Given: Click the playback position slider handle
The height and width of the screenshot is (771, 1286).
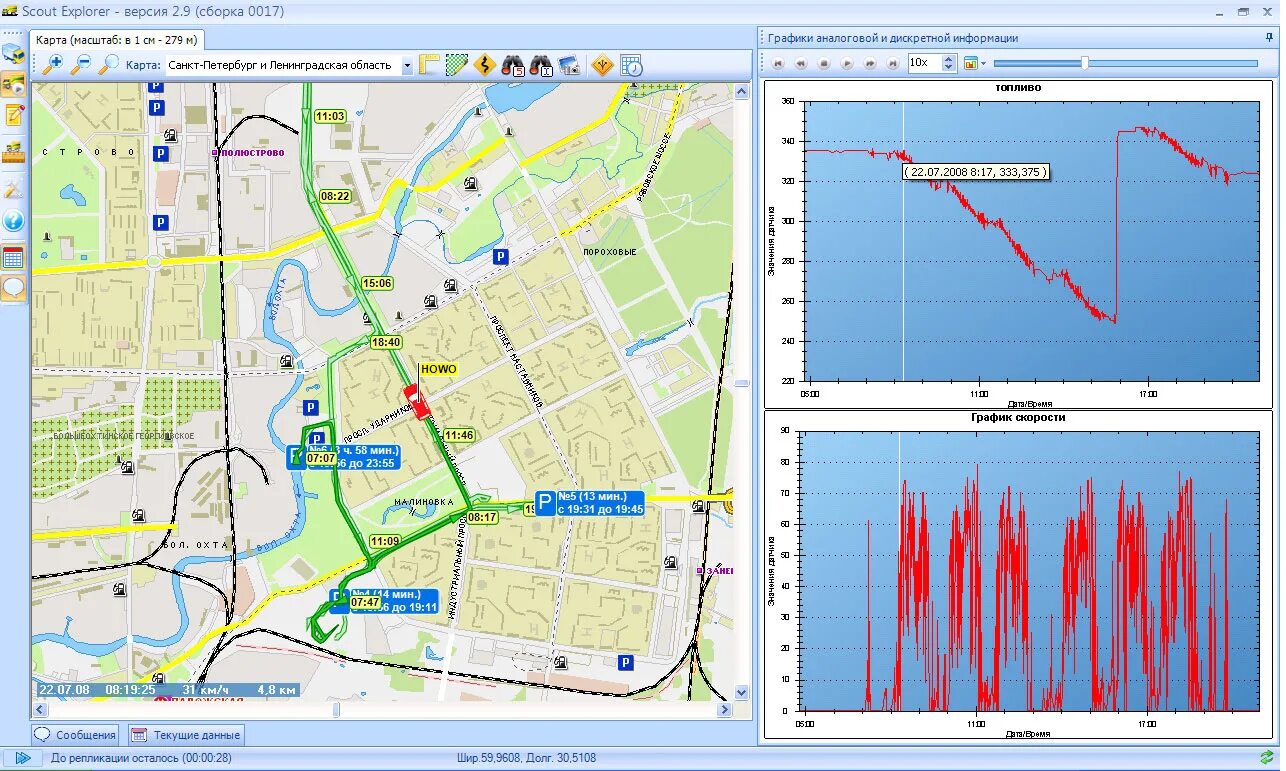Looking at the screenshot, I should (1085, 63).
